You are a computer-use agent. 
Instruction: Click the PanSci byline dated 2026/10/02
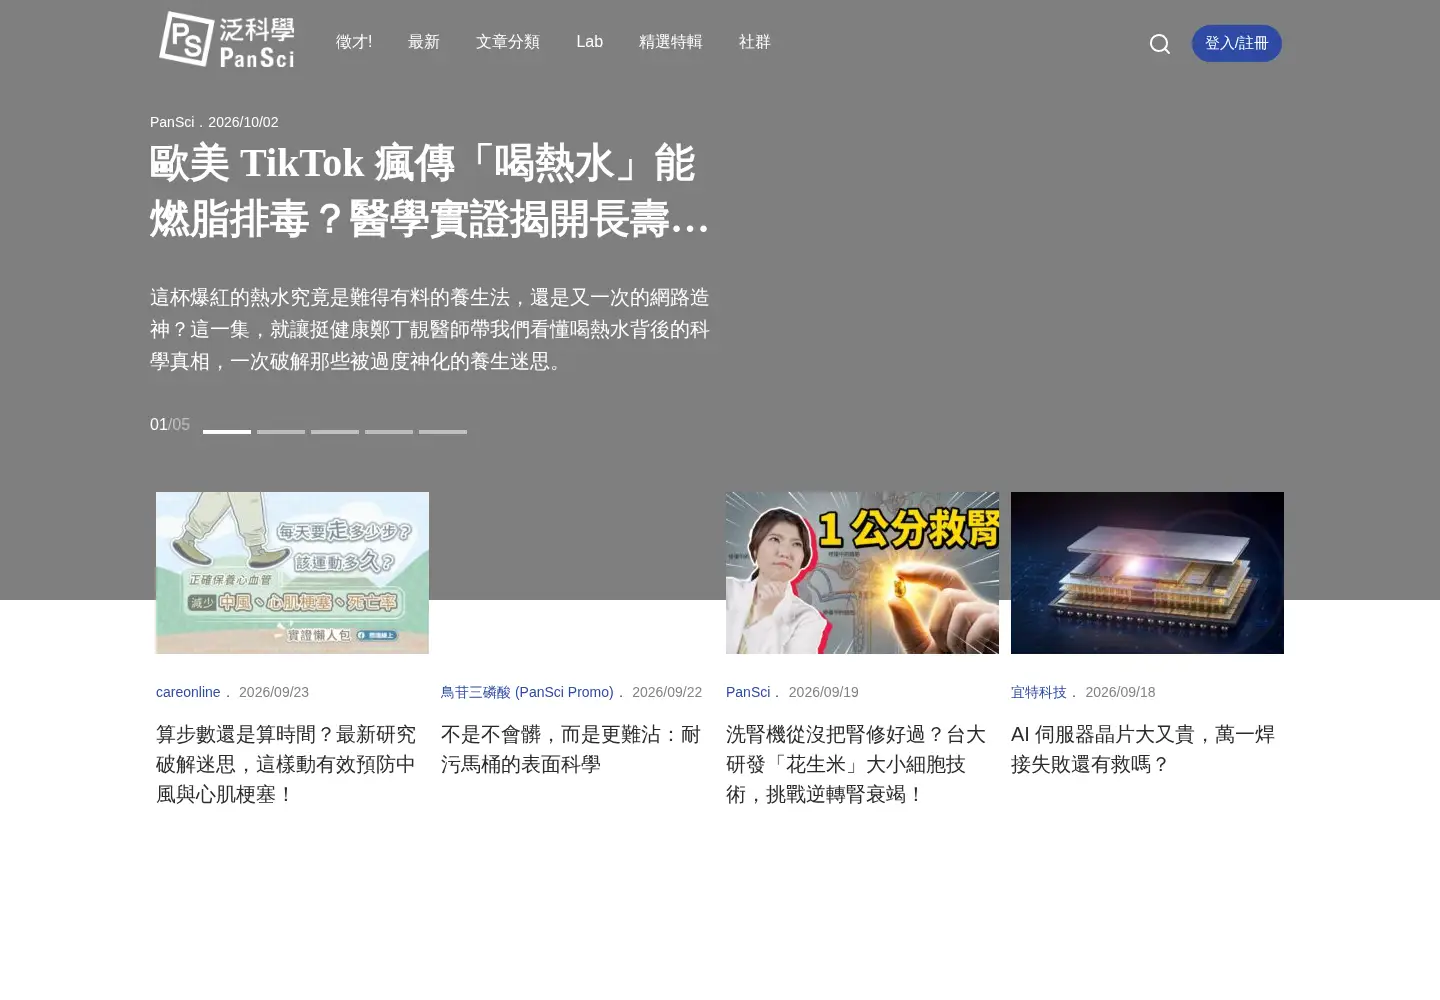click(214, 122)
